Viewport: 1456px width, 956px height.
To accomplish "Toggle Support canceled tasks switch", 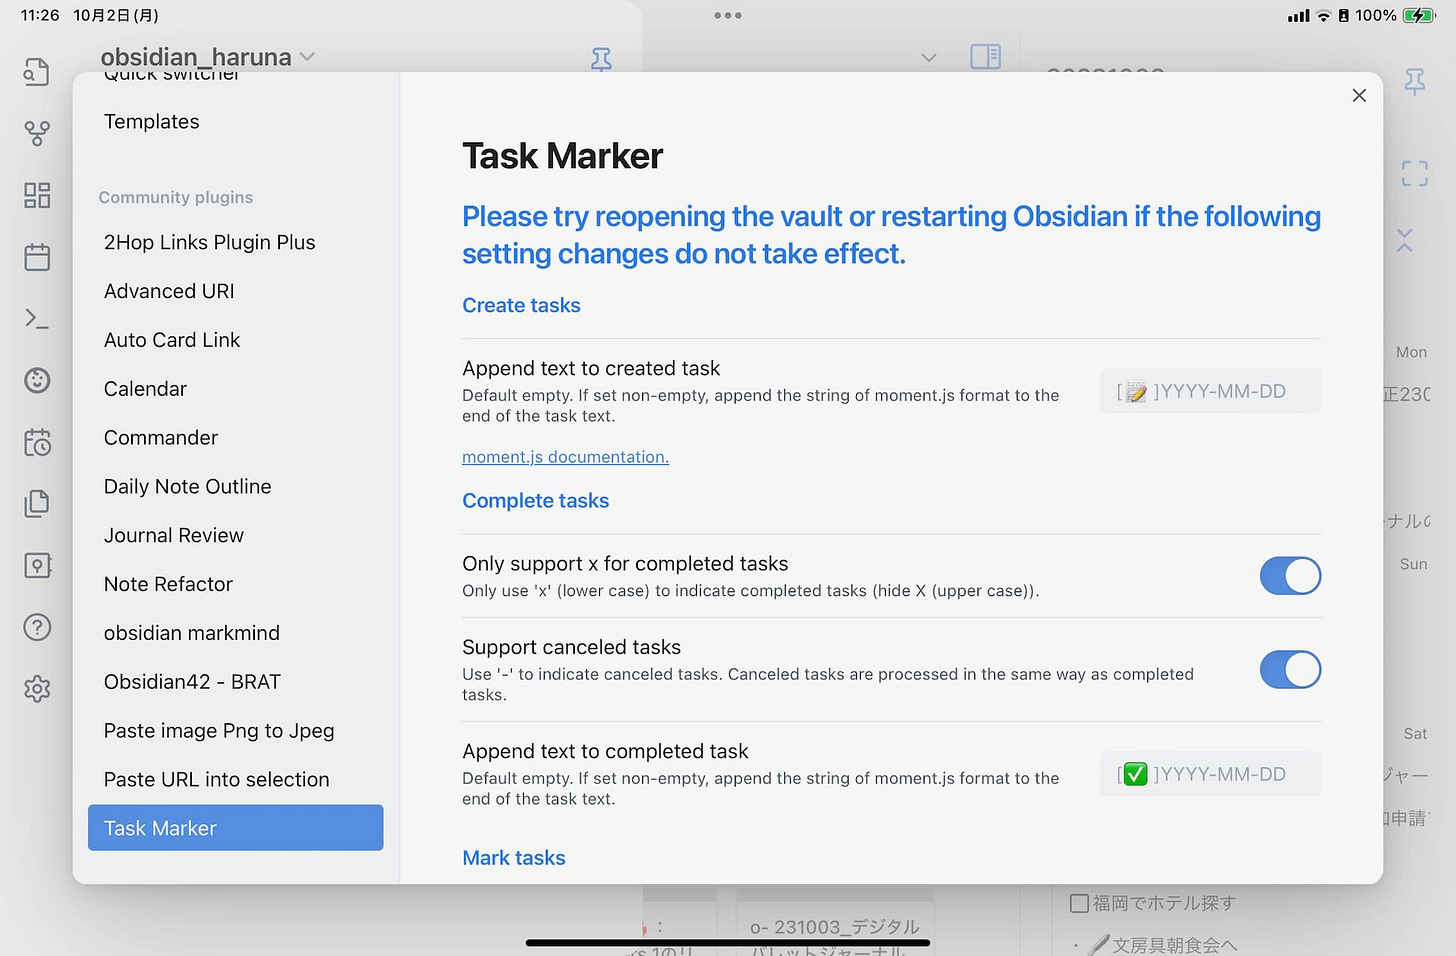I will [x=1290, y=670].
